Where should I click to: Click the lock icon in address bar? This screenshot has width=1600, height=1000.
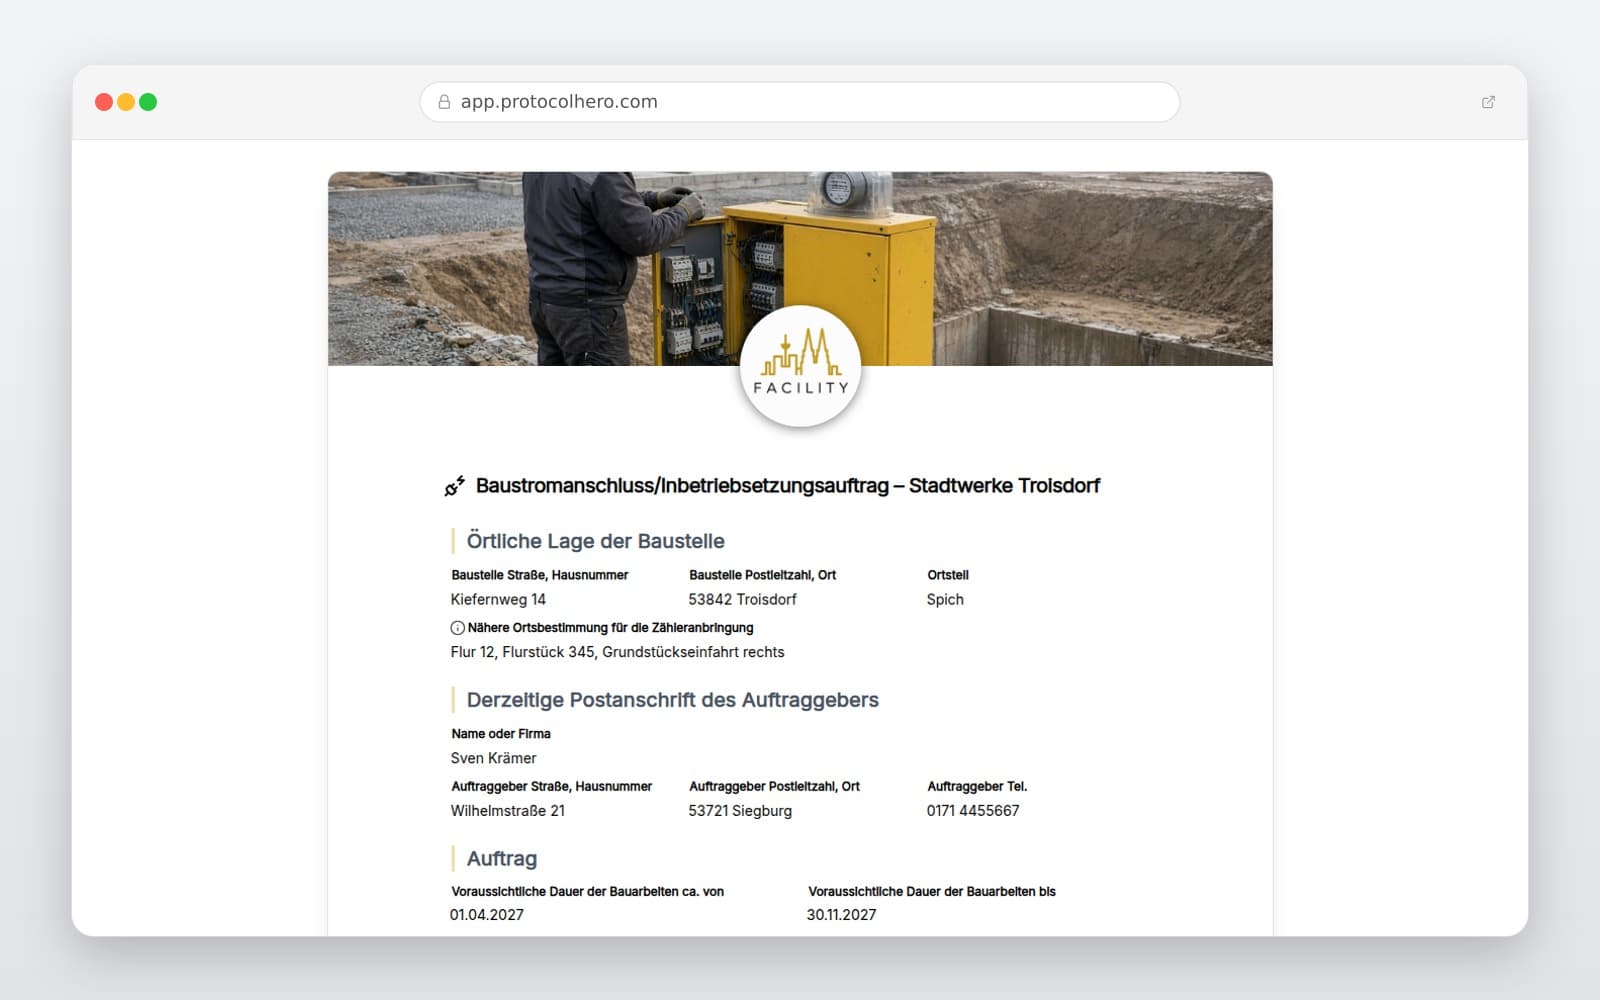pyautogui.click(x=444, y=102)
